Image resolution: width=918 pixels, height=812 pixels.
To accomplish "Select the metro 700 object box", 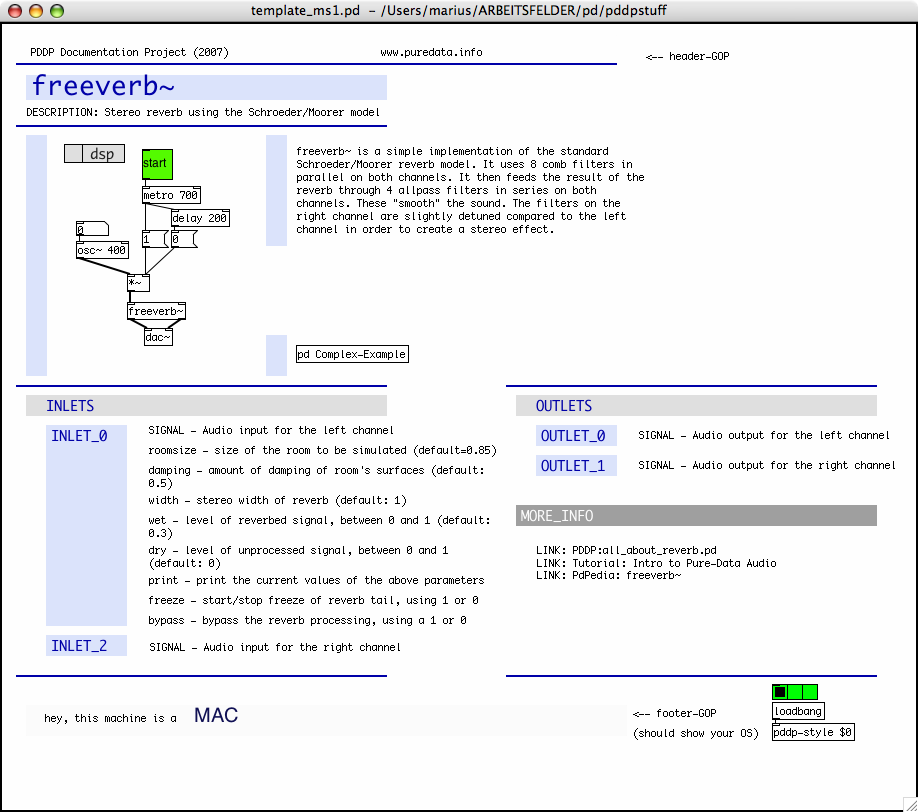I will click(x=172, y=195).
